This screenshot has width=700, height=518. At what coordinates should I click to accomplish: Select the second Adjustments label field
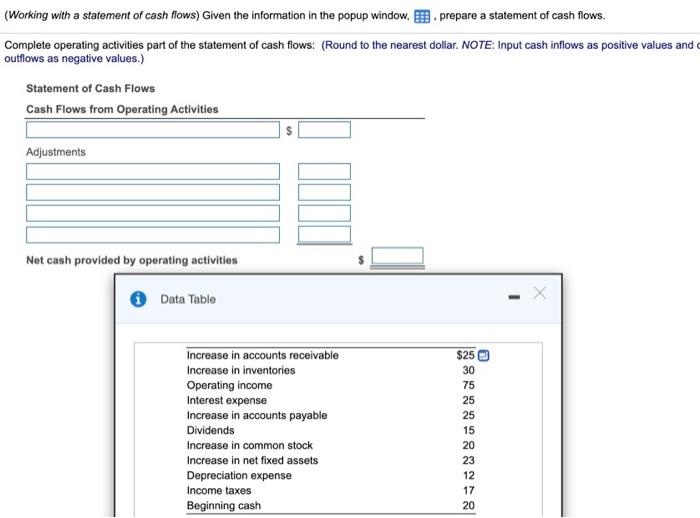(153, 192)
